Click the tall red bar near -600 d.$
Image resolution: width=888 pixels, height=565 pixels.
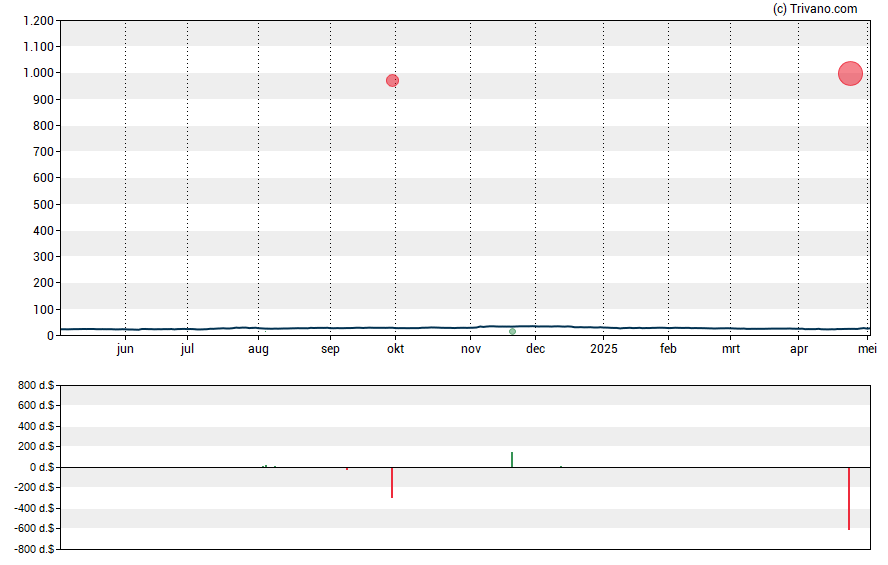[x=849, y=498]
